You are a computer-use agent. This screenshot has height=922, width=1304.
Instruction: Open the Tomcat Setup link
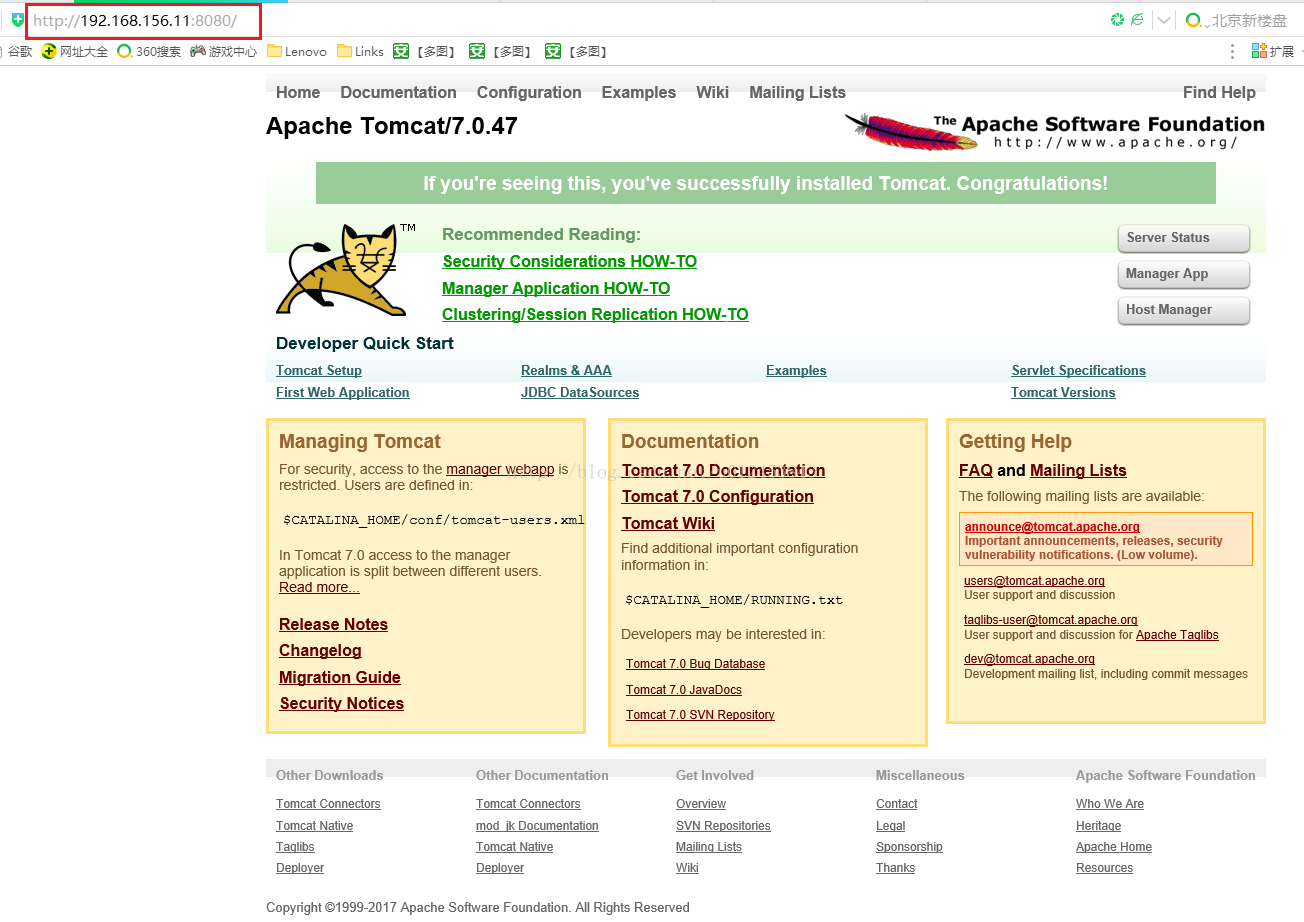point(319,370)
